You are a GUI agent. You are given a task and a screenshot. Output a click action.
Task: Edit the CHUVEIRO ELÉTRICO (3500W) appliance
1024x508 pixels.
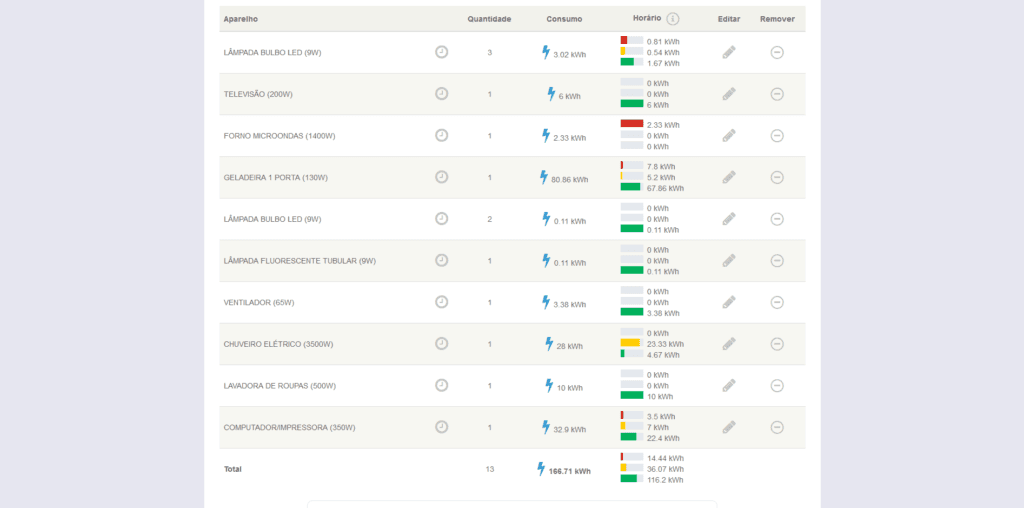point(729,344)
